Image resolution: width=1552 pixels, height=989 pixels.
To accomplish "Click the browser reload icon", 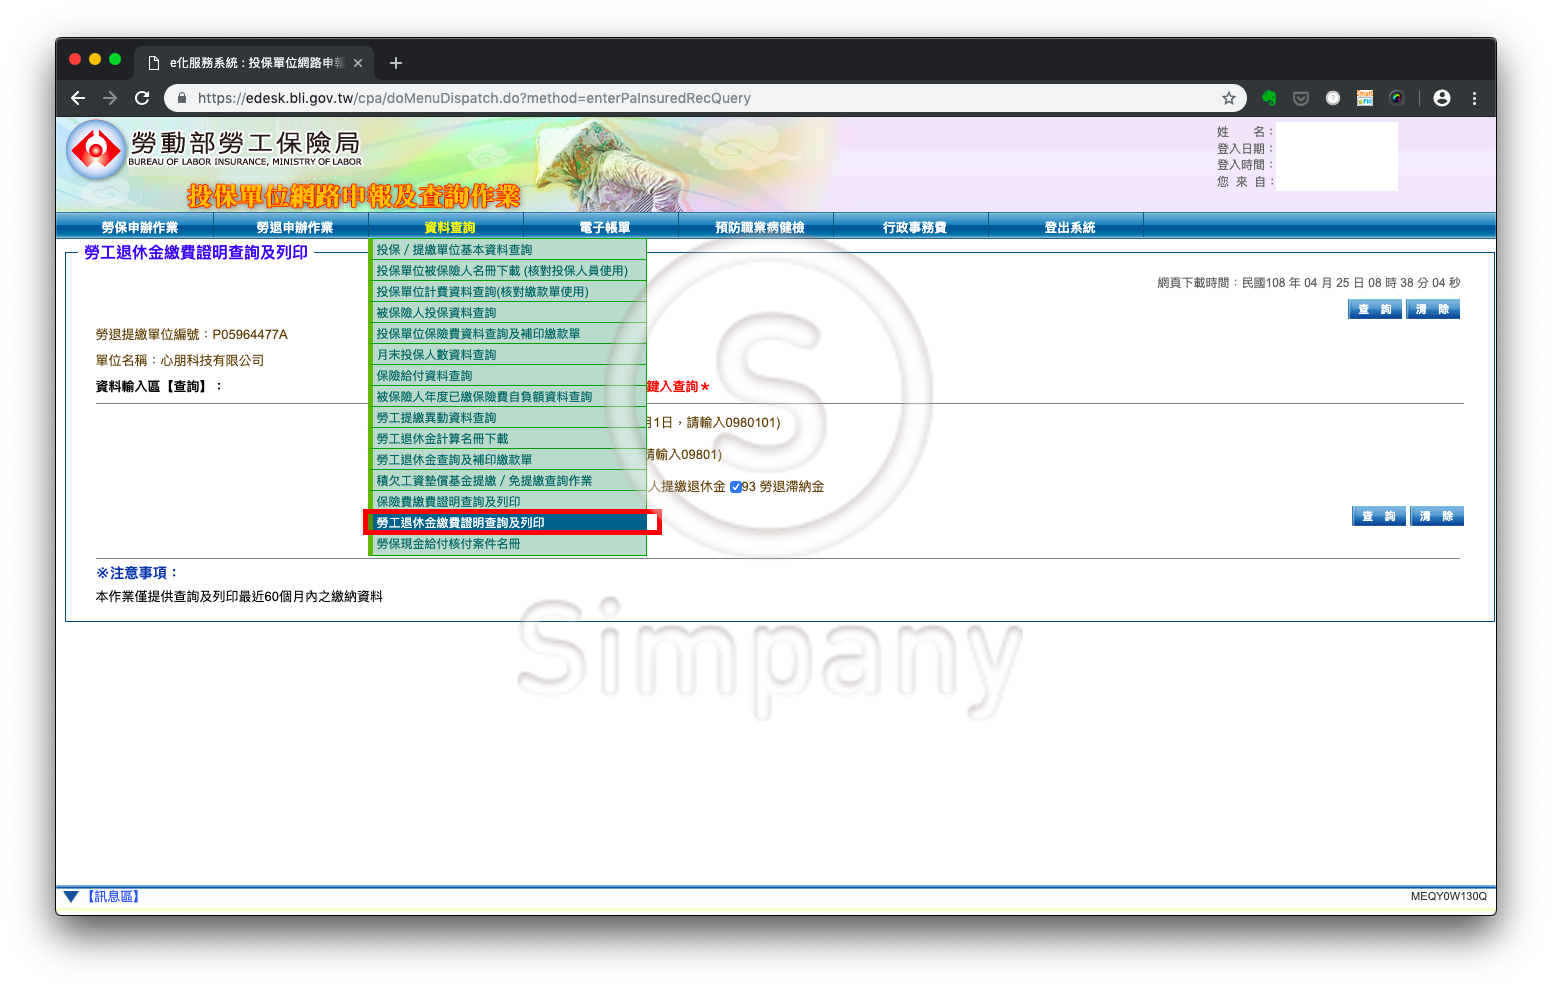I will tap(142, 98).
